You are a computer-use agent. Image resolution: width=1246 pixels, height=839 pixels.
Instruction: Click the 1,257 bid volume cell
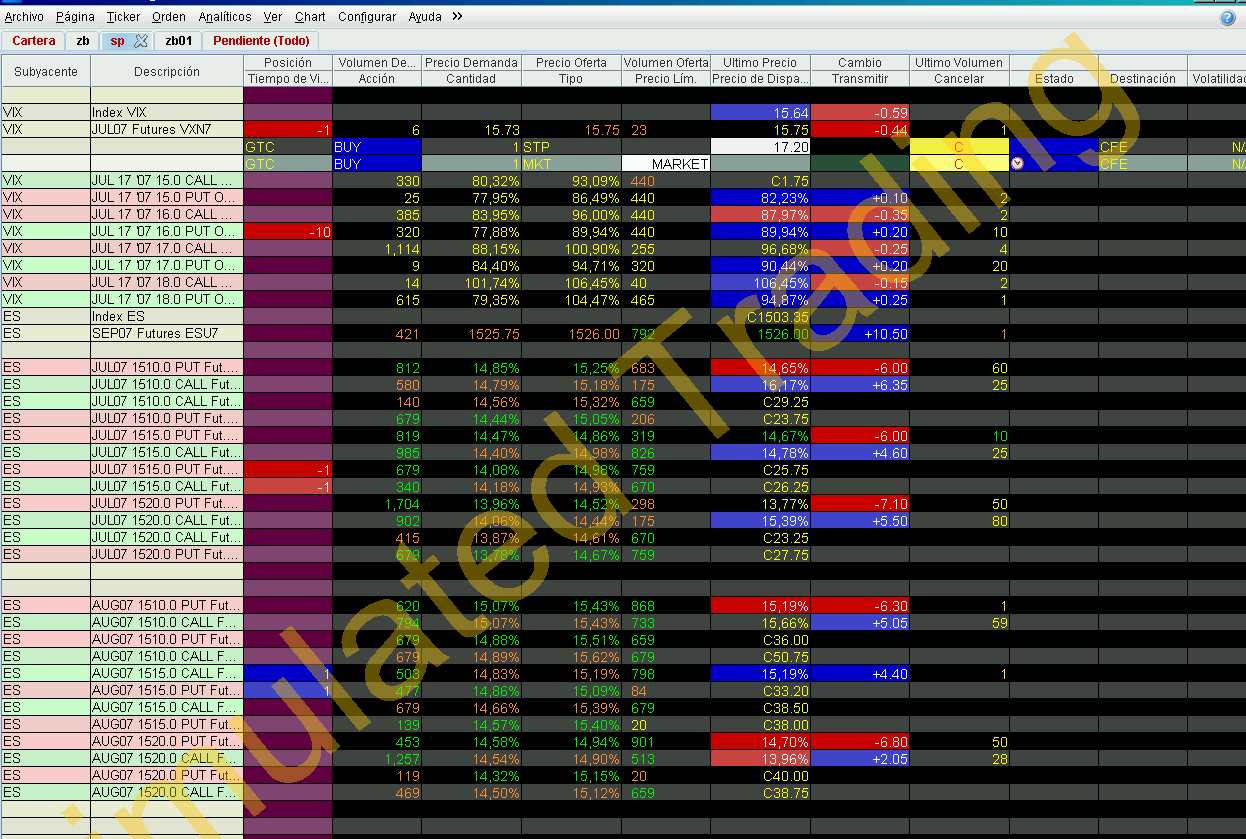377,759
